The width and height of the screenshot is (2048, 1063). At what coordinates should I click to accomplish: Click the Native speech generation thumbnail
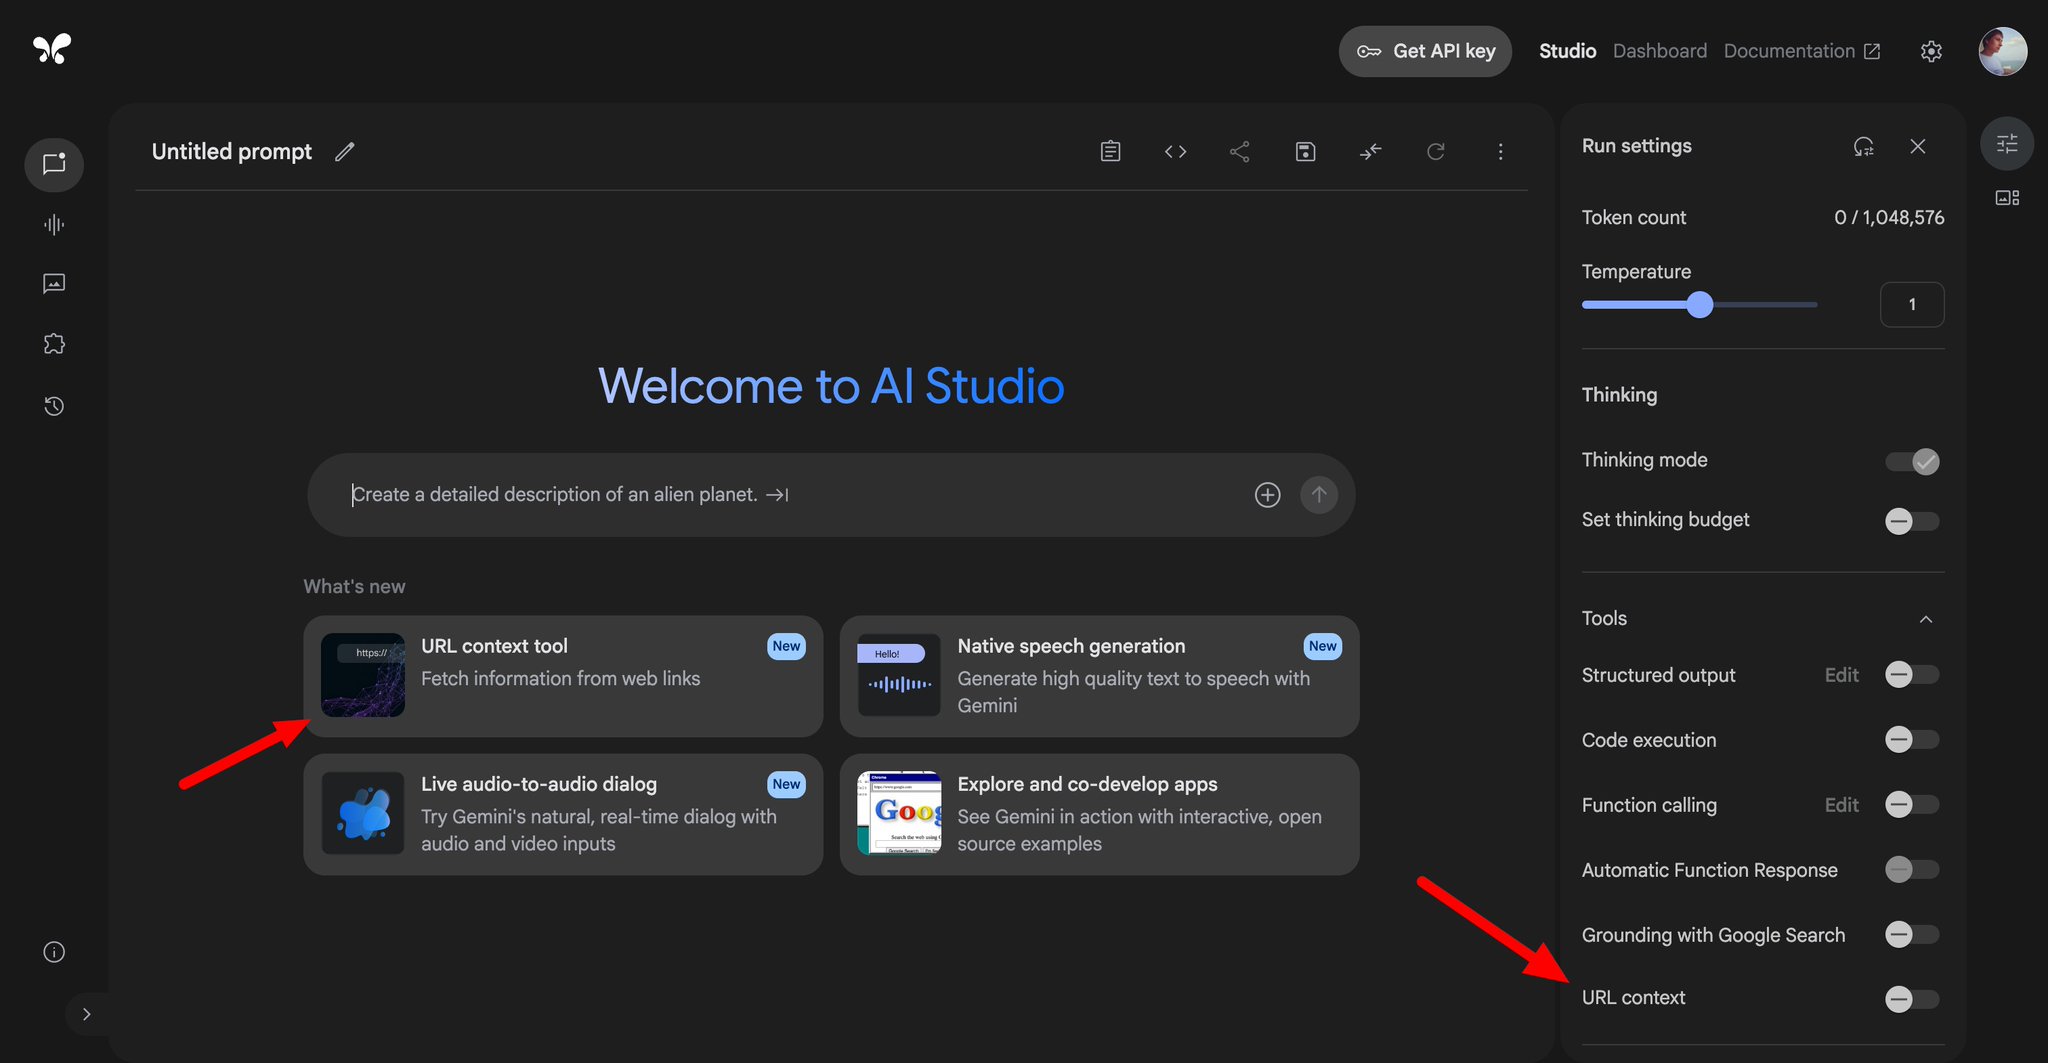coord(899,675)
